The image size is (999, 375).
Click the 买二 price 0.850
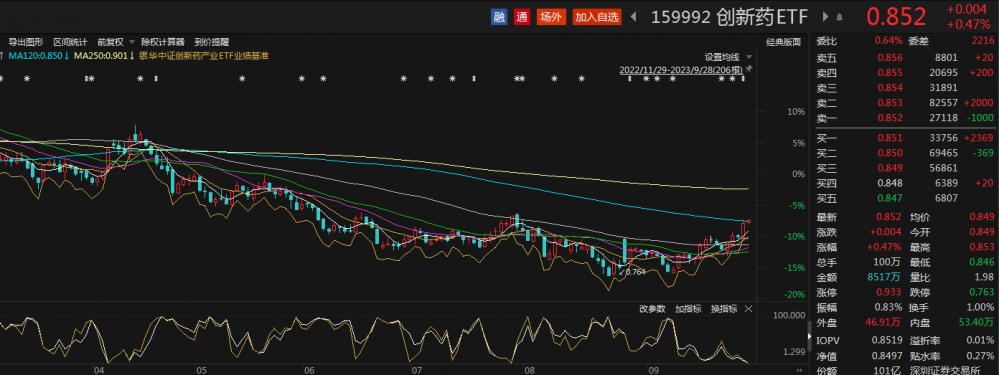coord(891,153)
